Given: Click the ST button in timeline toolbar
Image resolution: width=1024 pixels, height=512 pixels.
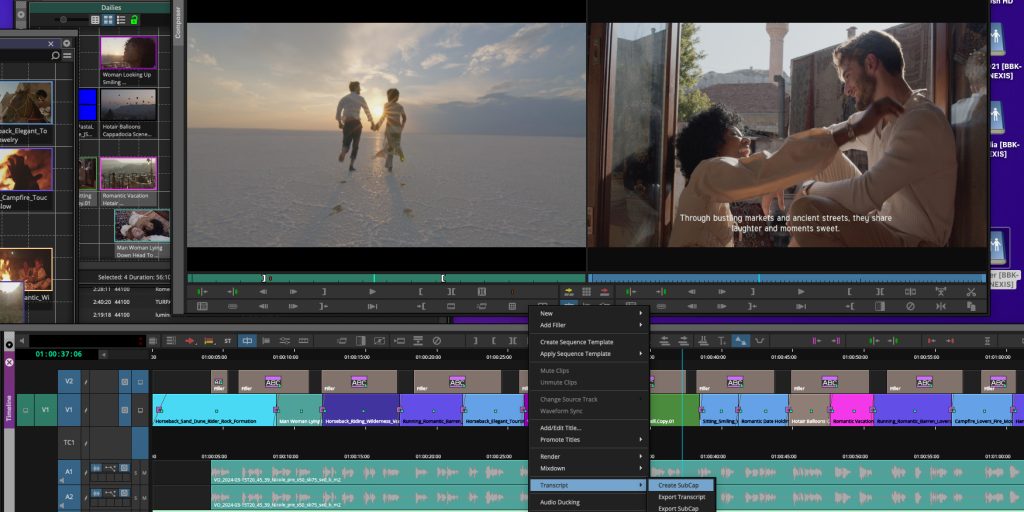Looking at the screenshot, I should pyautogui.click(x=227, y=341).
